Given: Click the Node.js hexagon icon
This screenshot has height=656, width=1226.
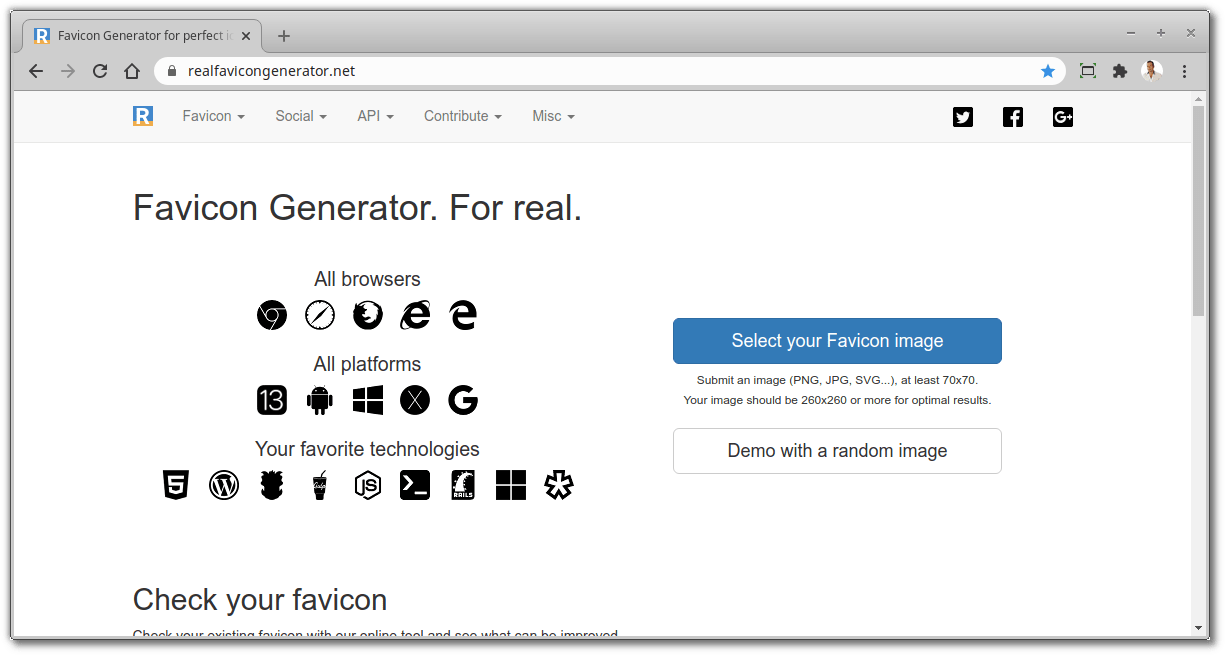Looking at the screenshot, I should click(368, 485).
